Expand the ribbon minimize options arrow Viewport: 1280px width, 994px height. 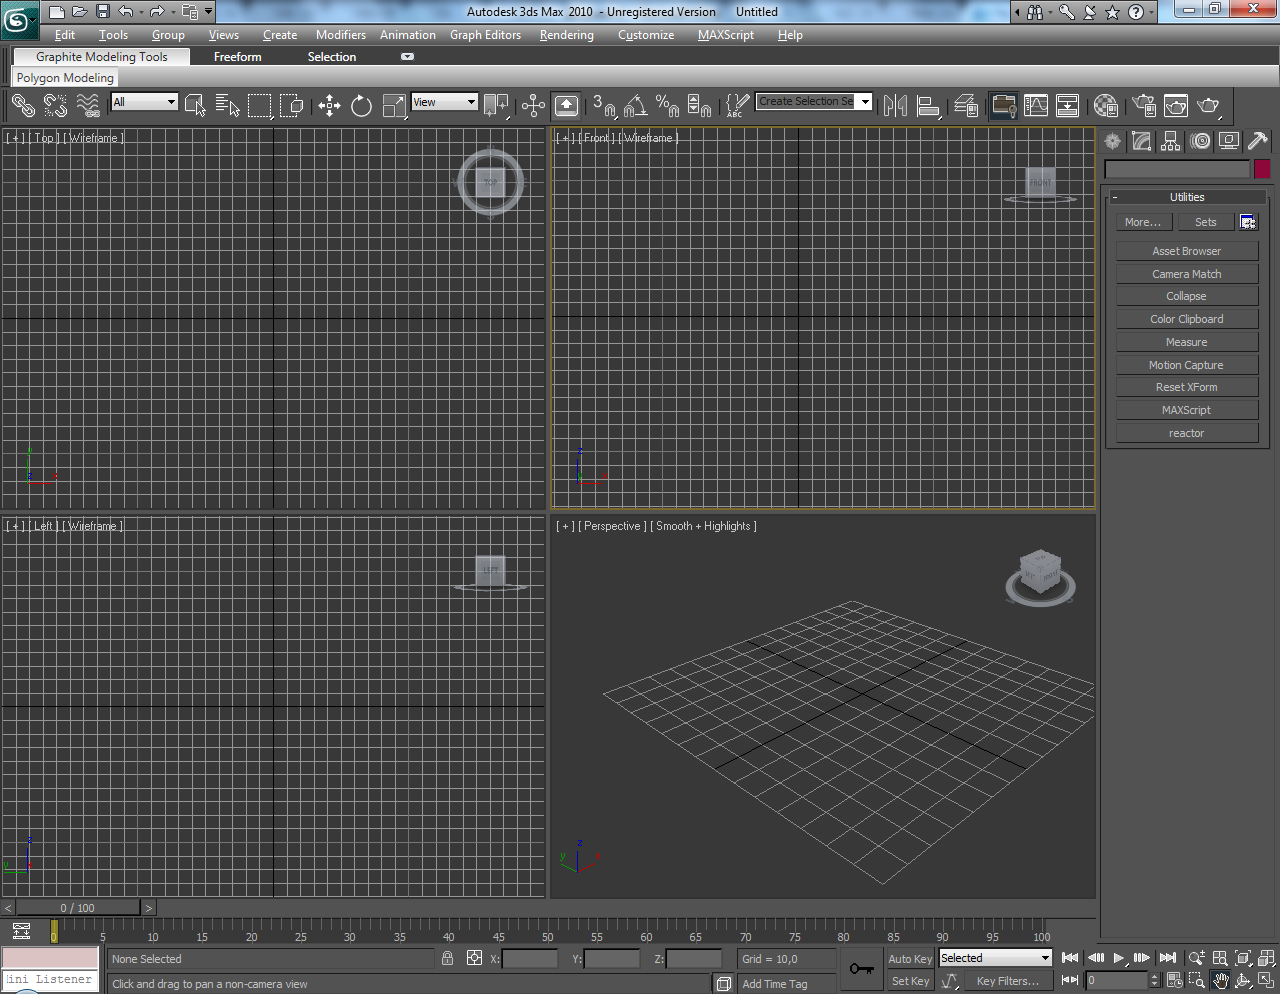pyautogui.click(x=407, y=57)
